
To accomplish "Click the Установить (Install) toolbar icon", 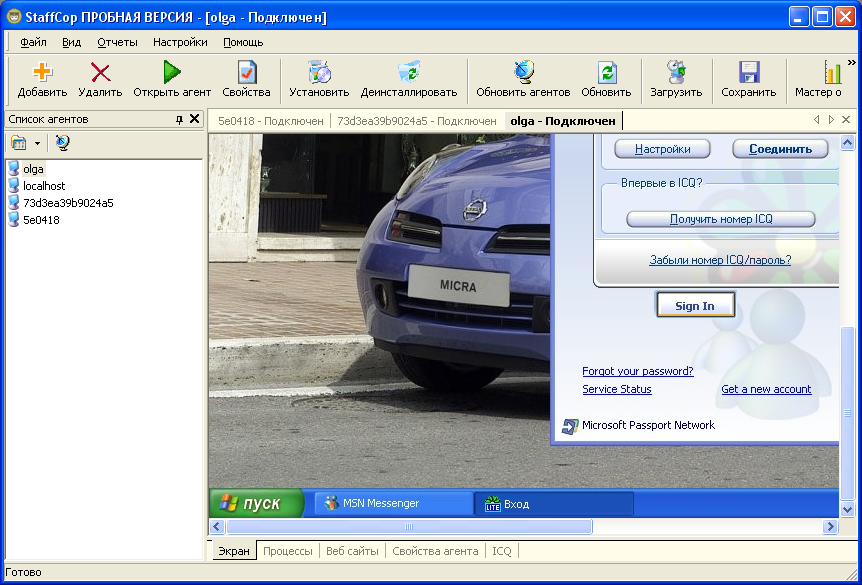I will pos(319,73).
